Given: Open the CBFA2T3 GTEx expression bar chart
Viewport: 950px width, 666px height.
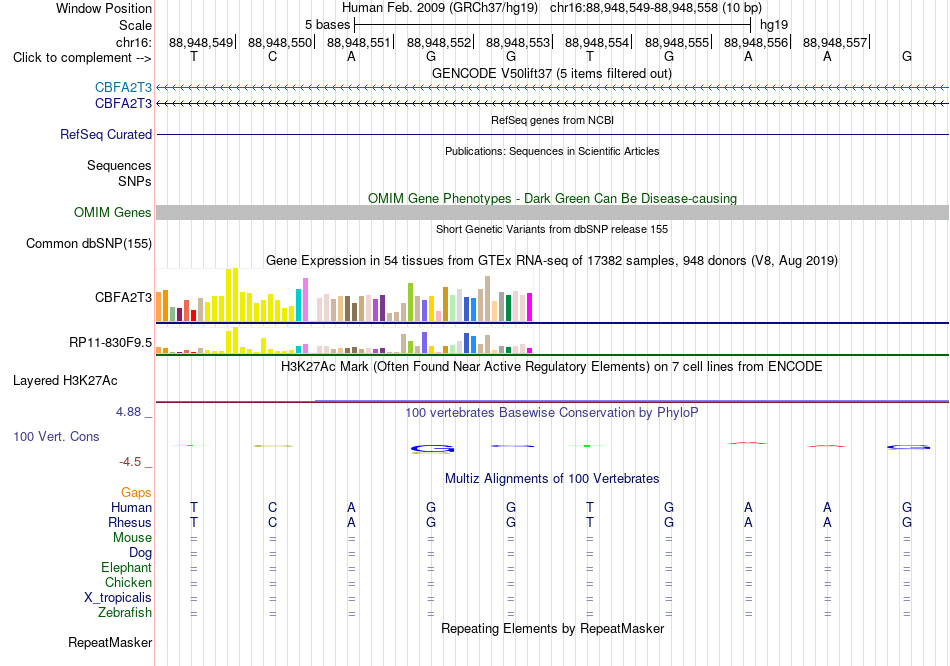Looking at the screenshot, I should pyautogui.click(x=344, y=295).
